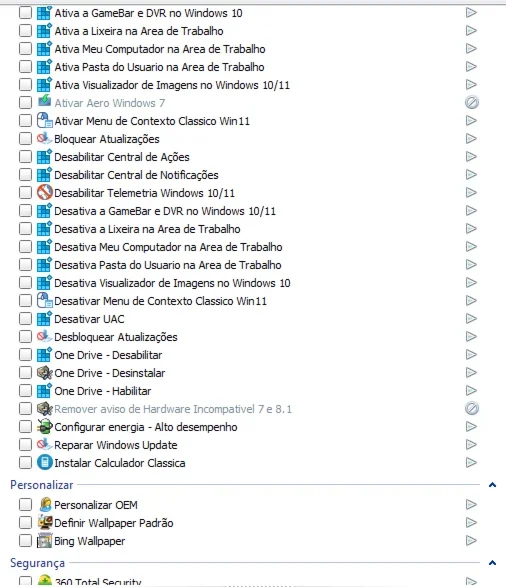
Task: Click the Desabilitar Central de Ações label
Action: point(122,157)
